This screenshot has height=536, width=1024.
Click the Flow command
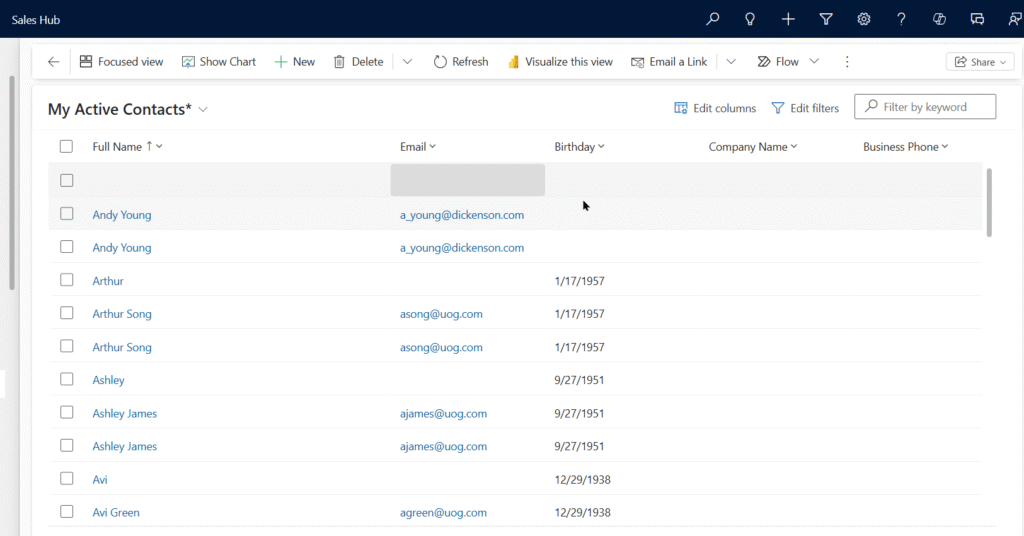778,61
